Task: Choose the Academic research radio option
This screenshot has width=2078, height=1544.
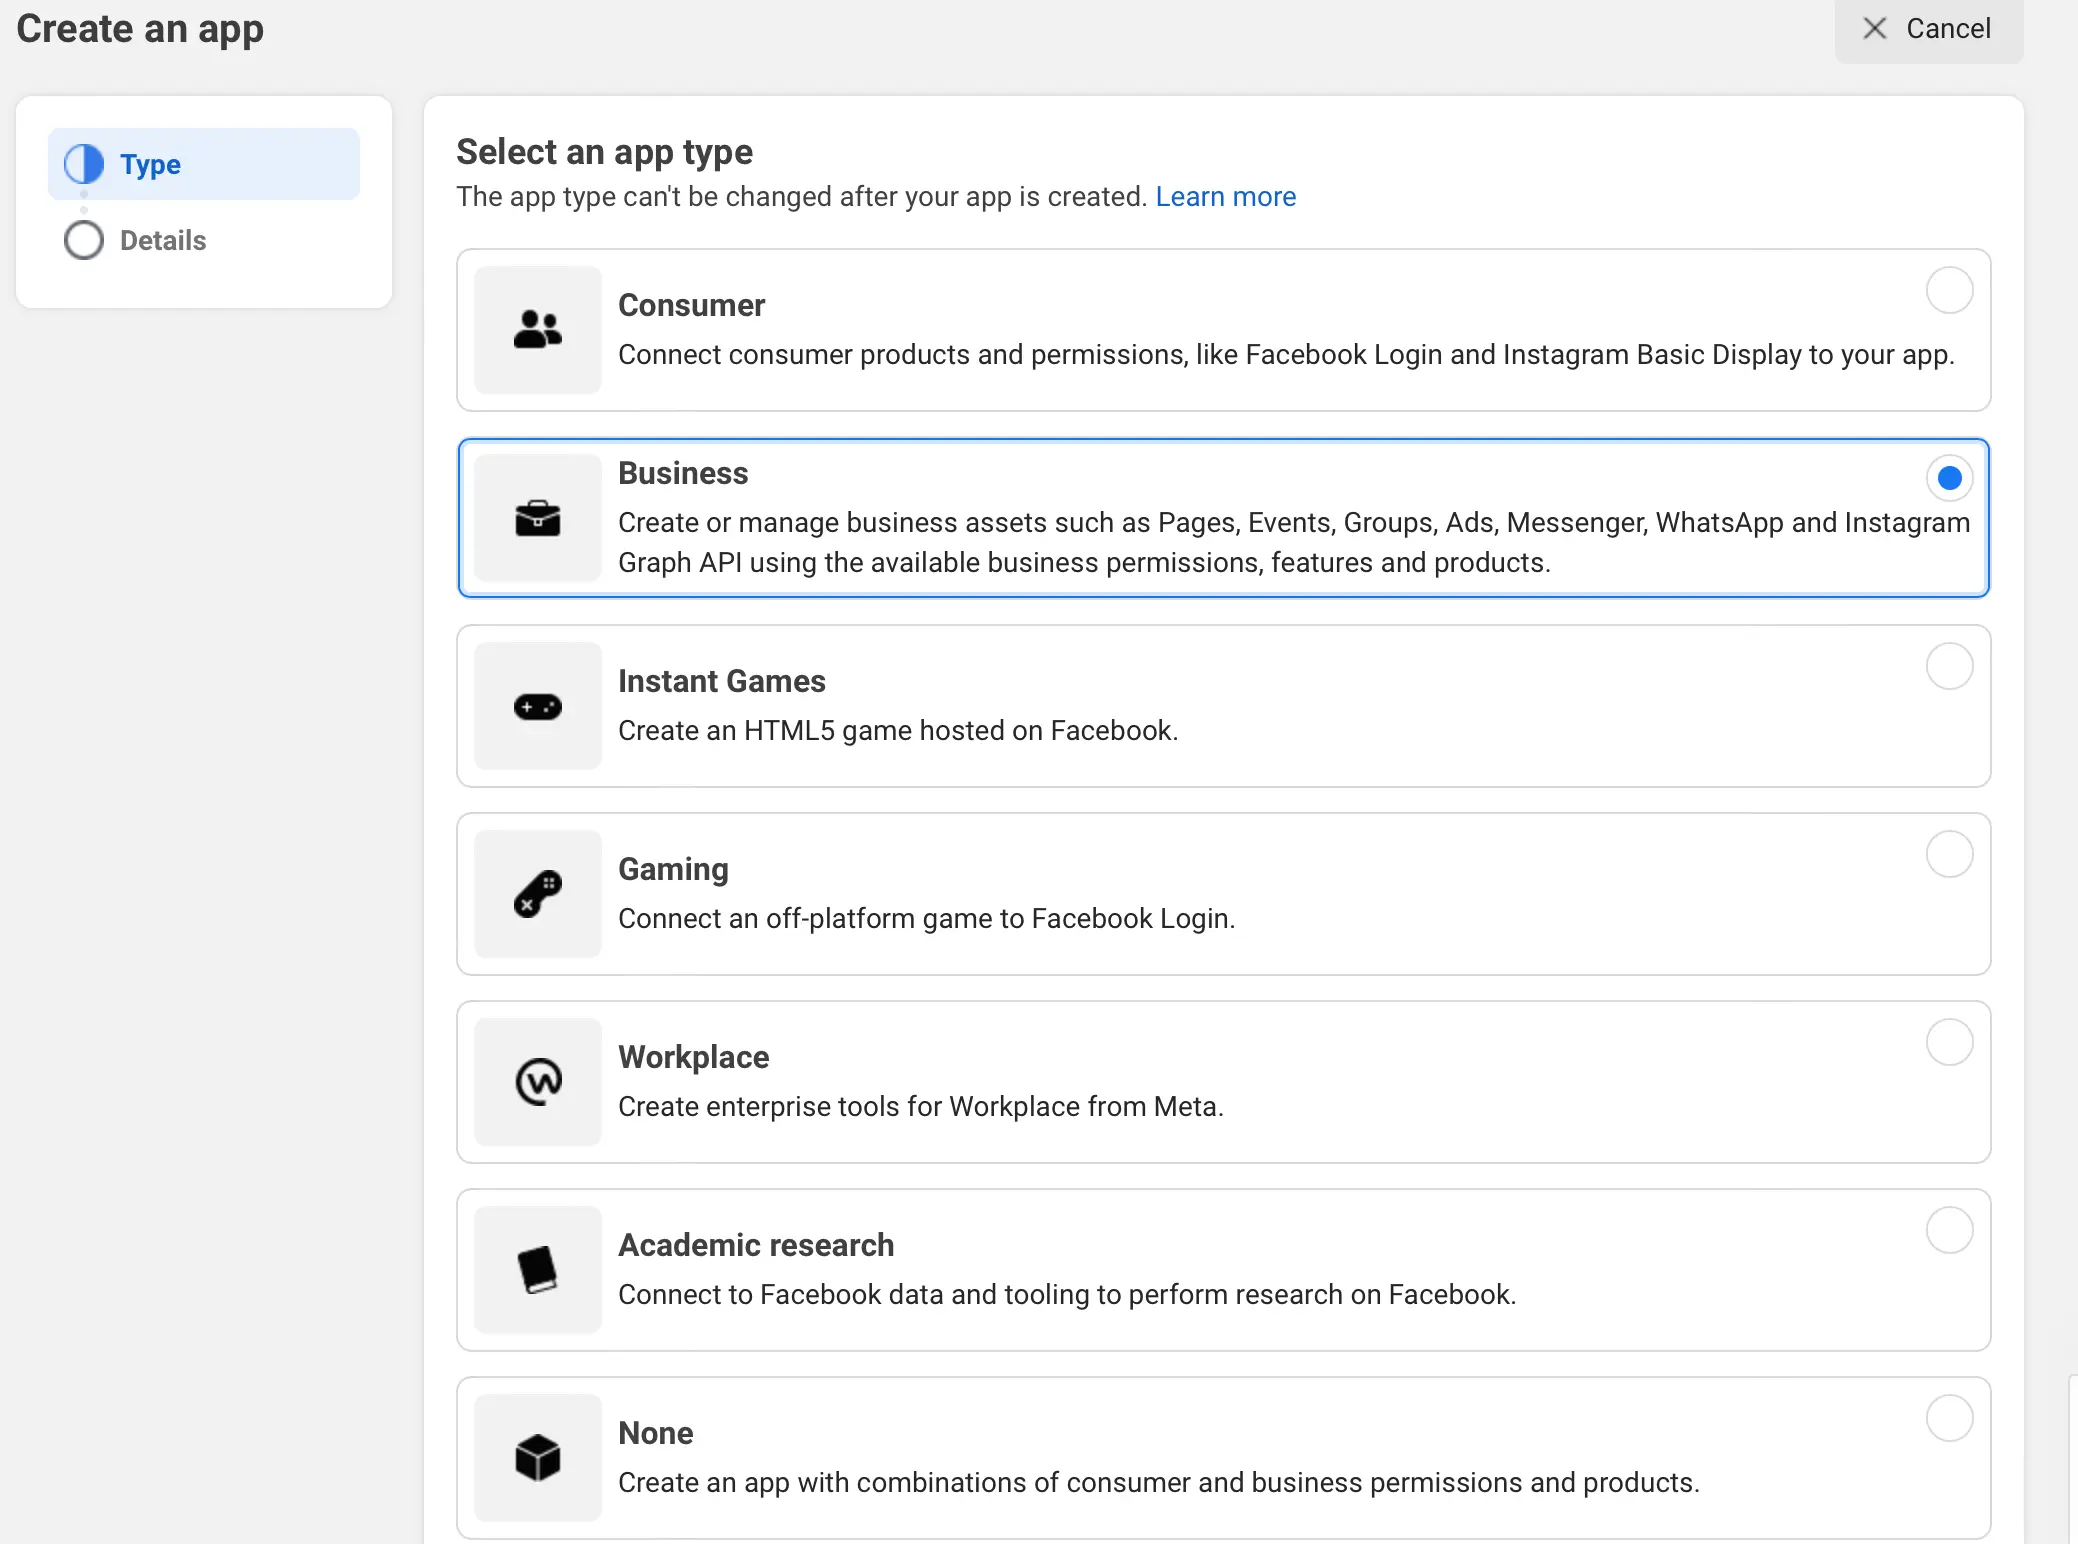Action: pyautogui.click(x=1948, y=1230)
